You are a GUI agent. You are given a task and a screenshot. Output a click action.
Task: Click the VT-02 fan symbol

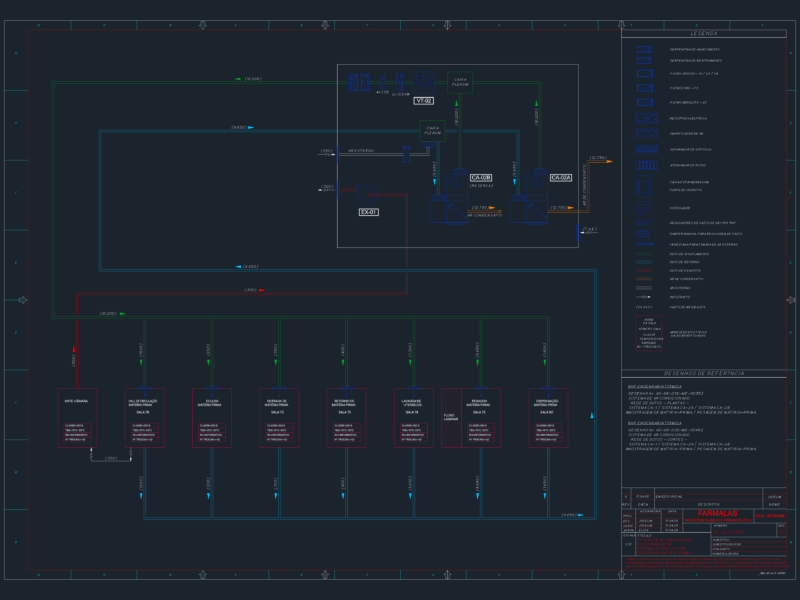(x=423, y=82)
